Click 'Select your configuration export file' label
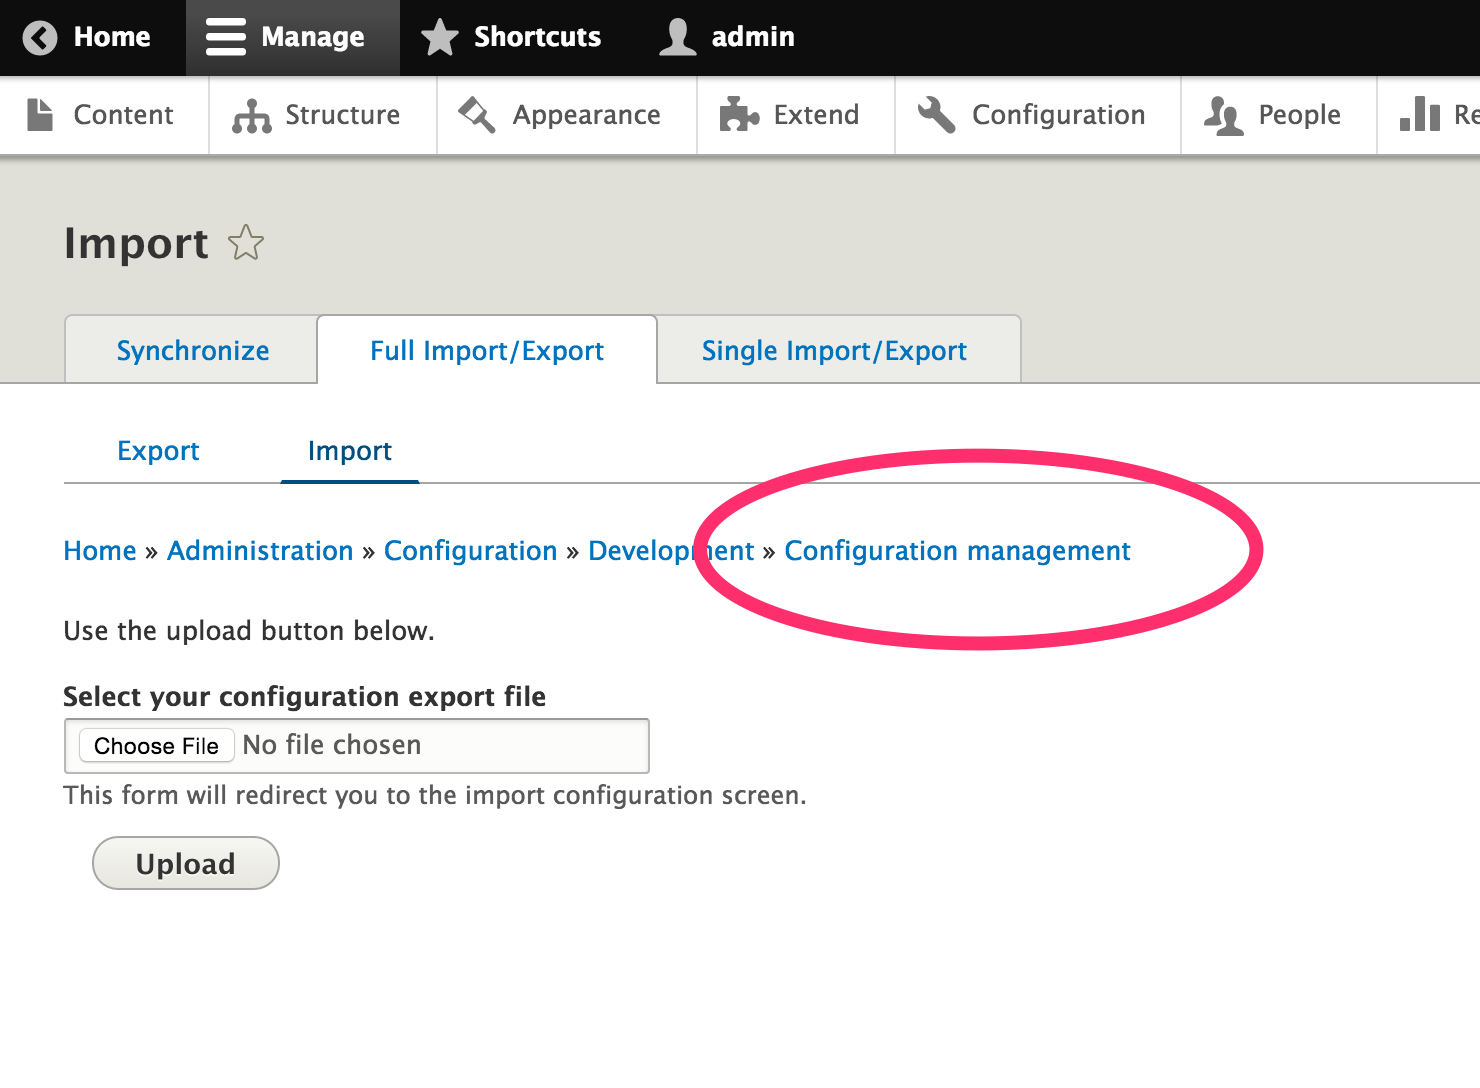The width and height of the screenshot is (1480, 1088). pyautogui.click(x=305, y=696)
